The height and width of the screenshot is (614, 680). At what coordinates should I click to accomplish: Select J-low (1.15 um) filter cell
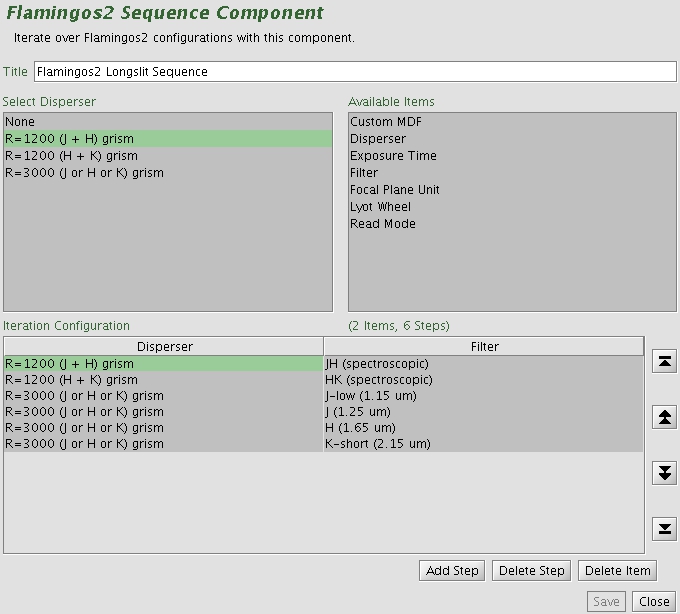coord(484,395)
